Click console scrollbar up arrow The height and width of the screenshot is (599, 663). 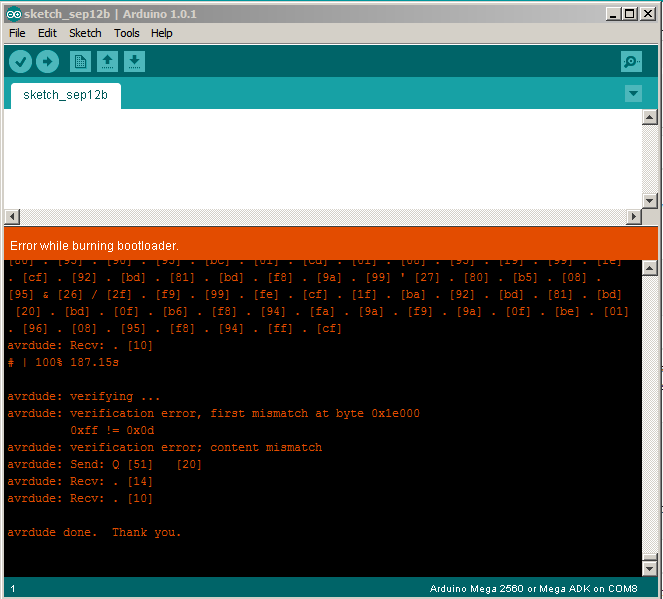(x=649, y=268)
